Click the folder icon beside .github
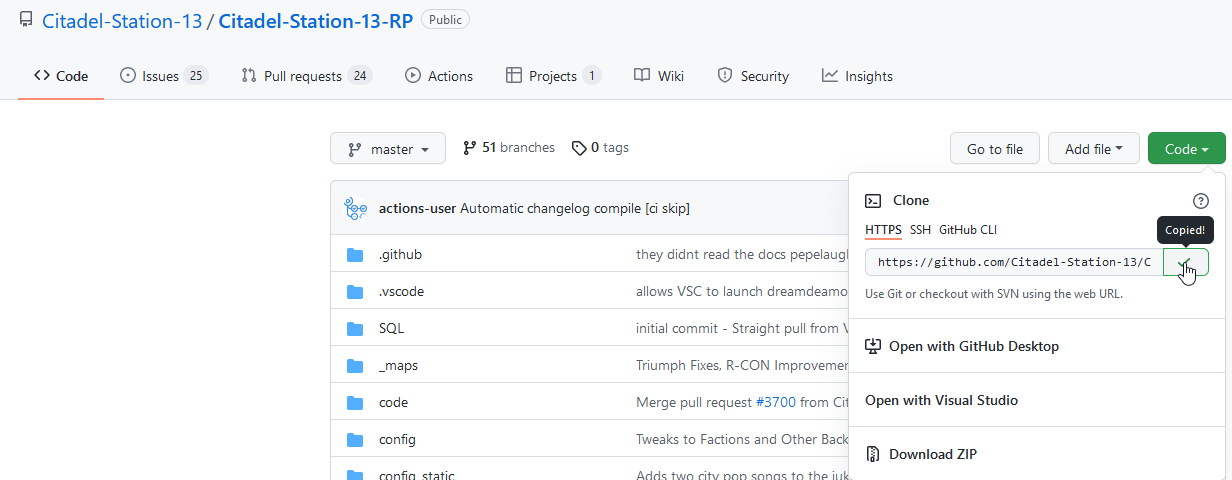The height and width of the screenshot is (480, 1232). point(354,254)
